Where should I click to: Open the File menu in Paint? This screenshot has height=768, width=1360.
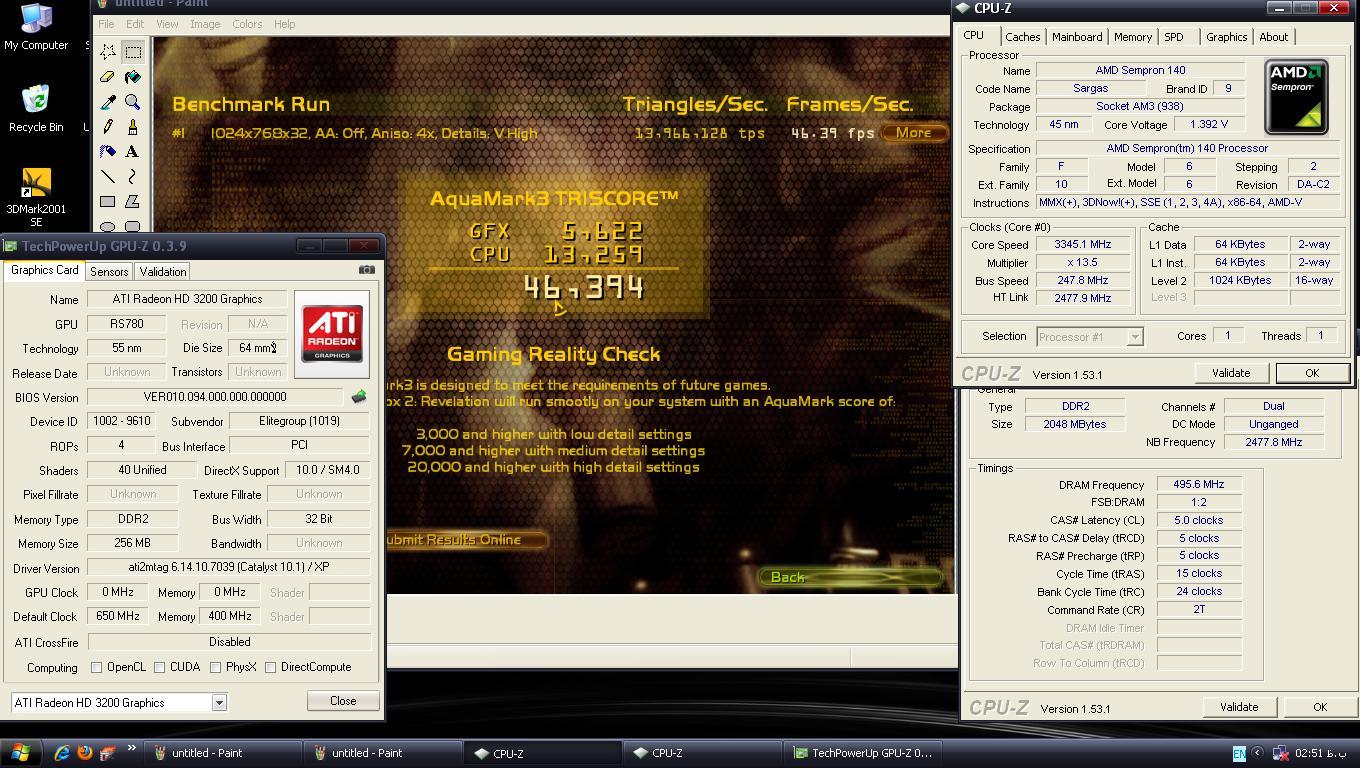[106, 24]
